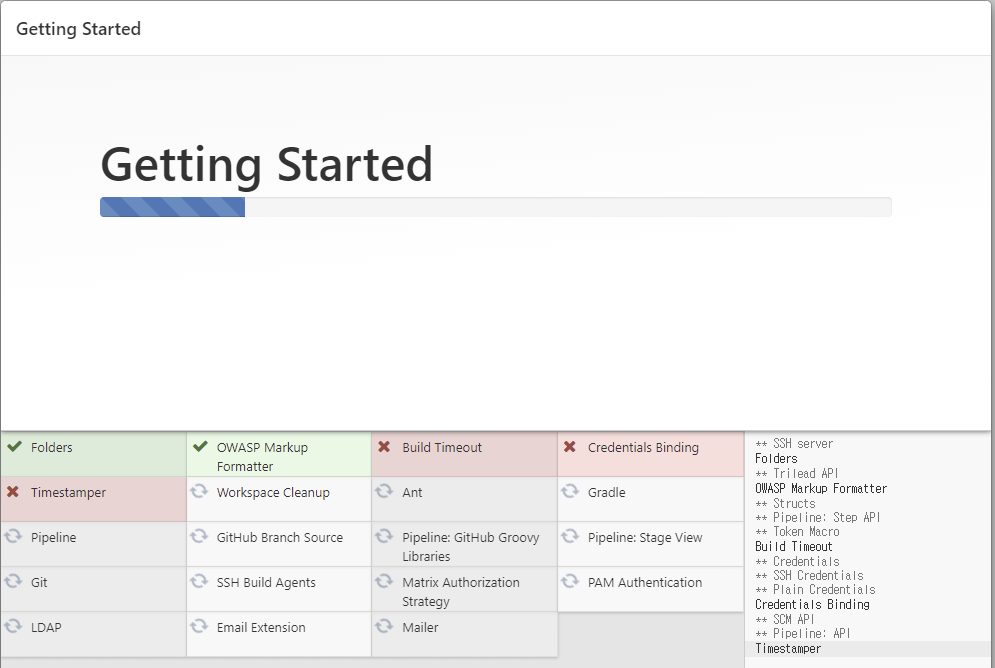Select the LDAP plugin label
The height and width of the screenshot is (668, 995).
[46, 627]
